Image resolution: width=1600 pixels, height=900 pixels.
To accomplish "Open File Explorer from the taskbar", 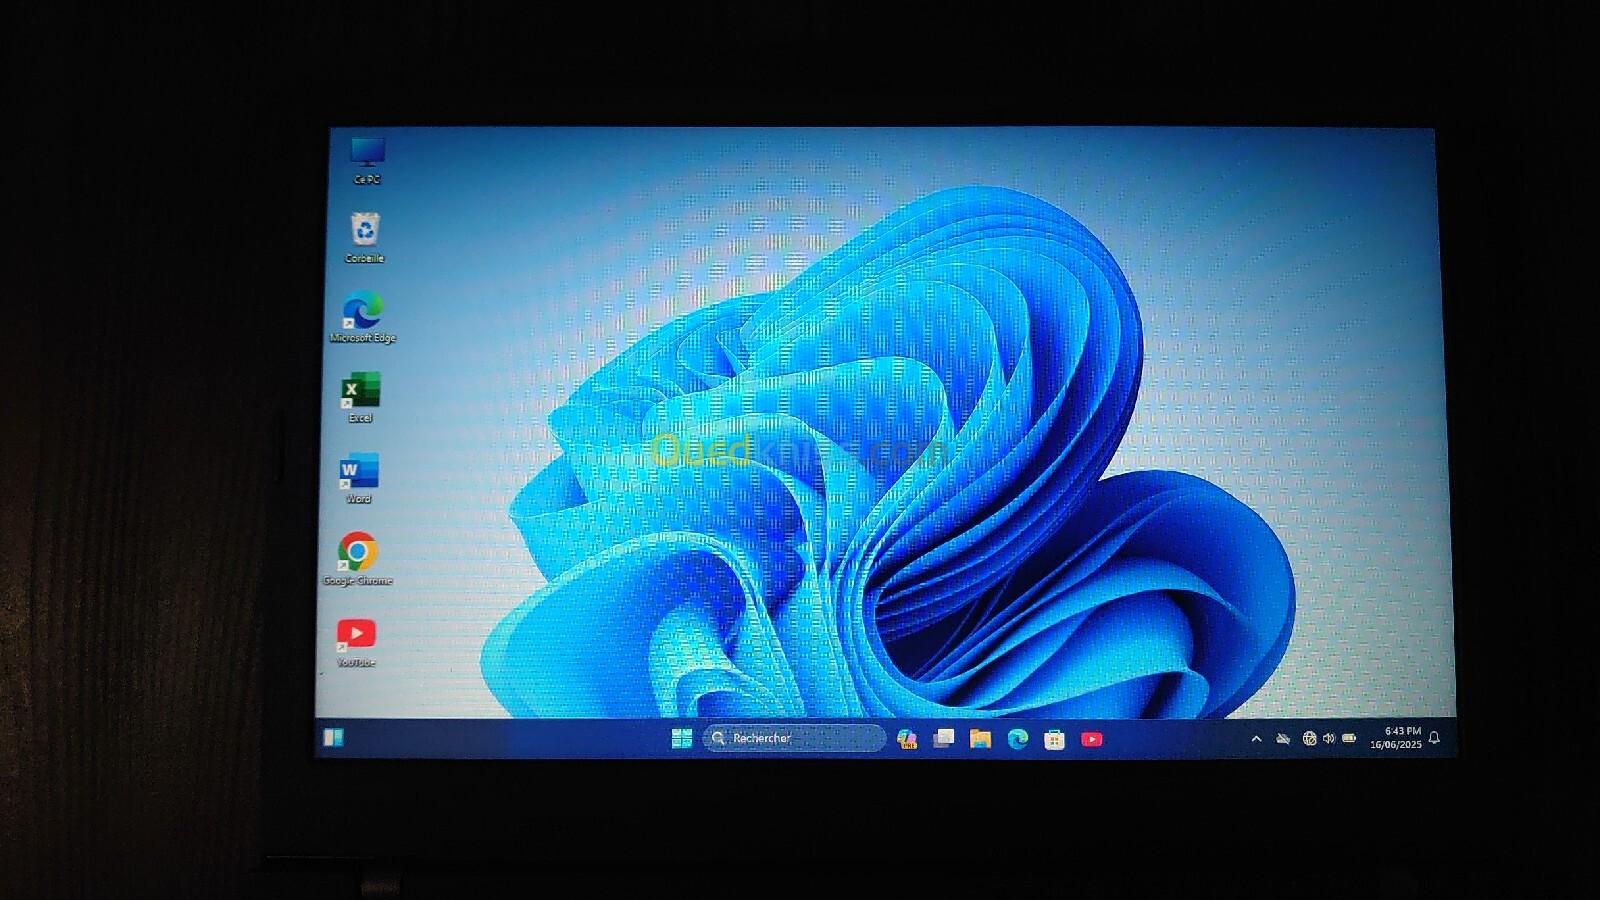I will pos(980,739).
